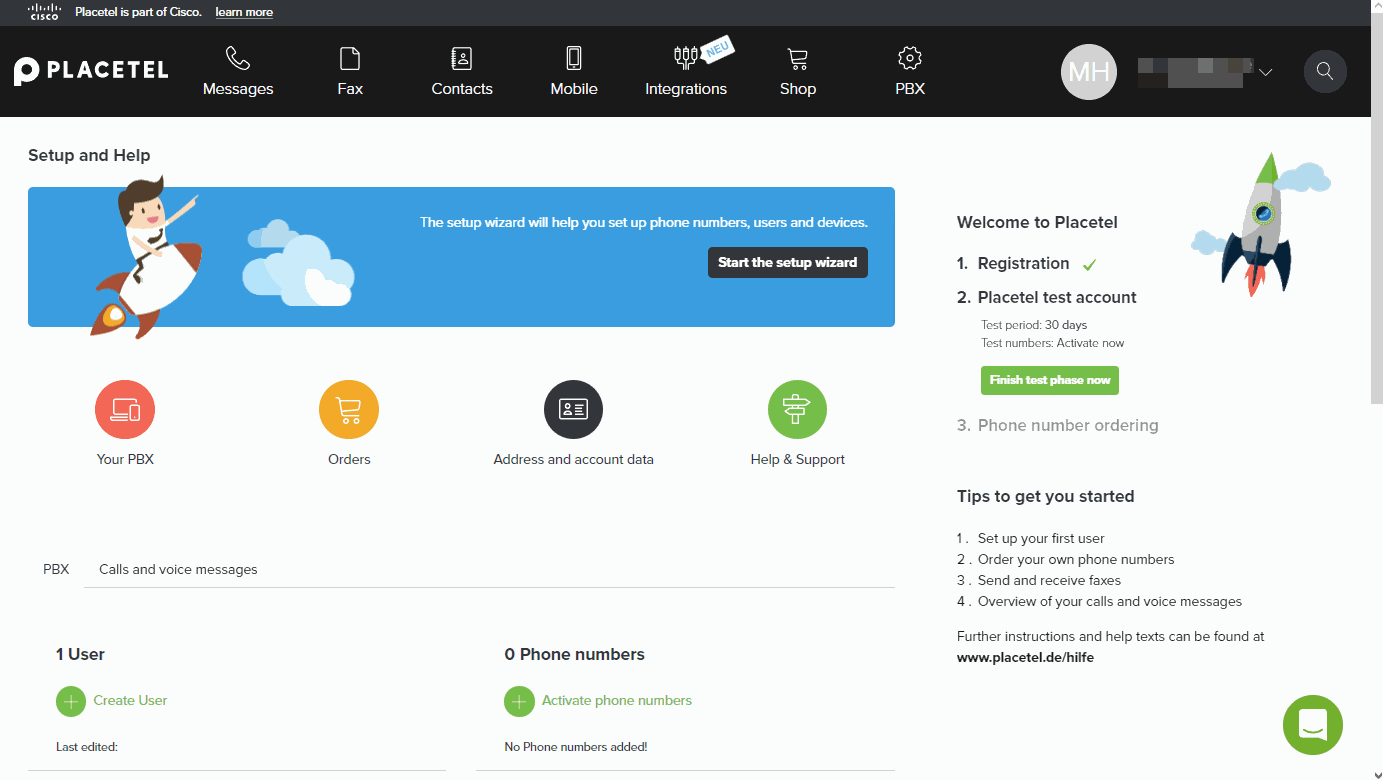Click the Activate phone numbers link
Image resolution: width=1383 pixels, height=780 pixels.
tap(617, 701)
